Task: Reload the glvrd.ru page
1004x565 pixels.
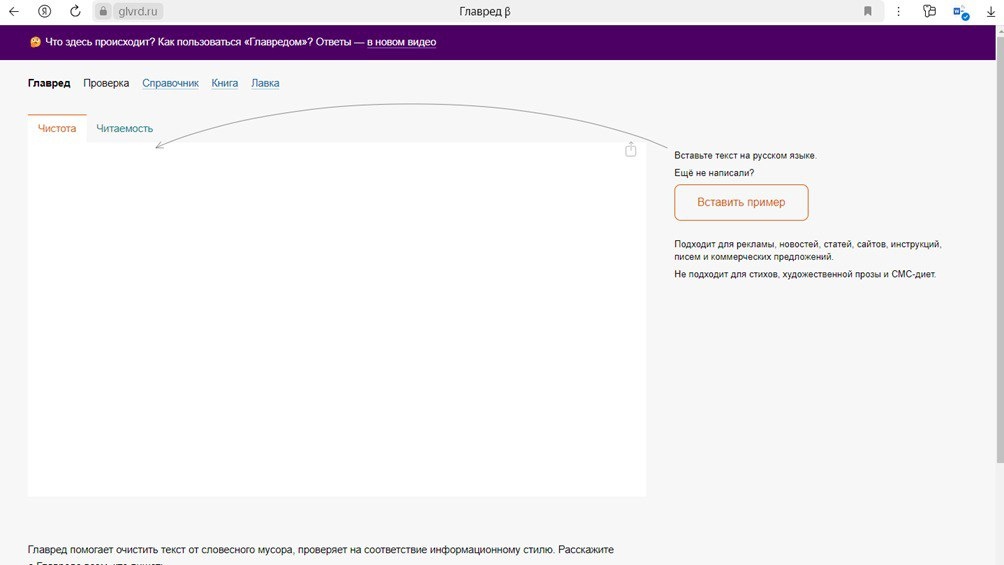Action: [75, 12]
